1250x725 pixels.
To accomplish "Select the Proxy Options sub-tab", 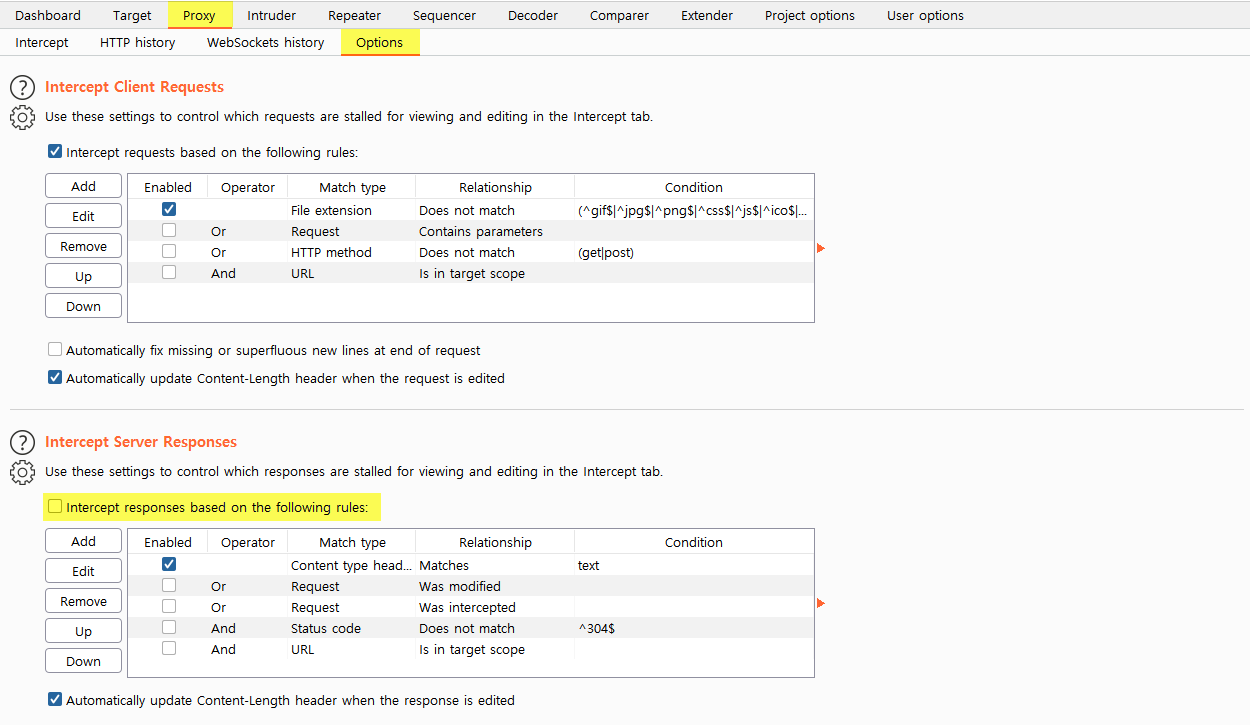I will pos(380,42).
